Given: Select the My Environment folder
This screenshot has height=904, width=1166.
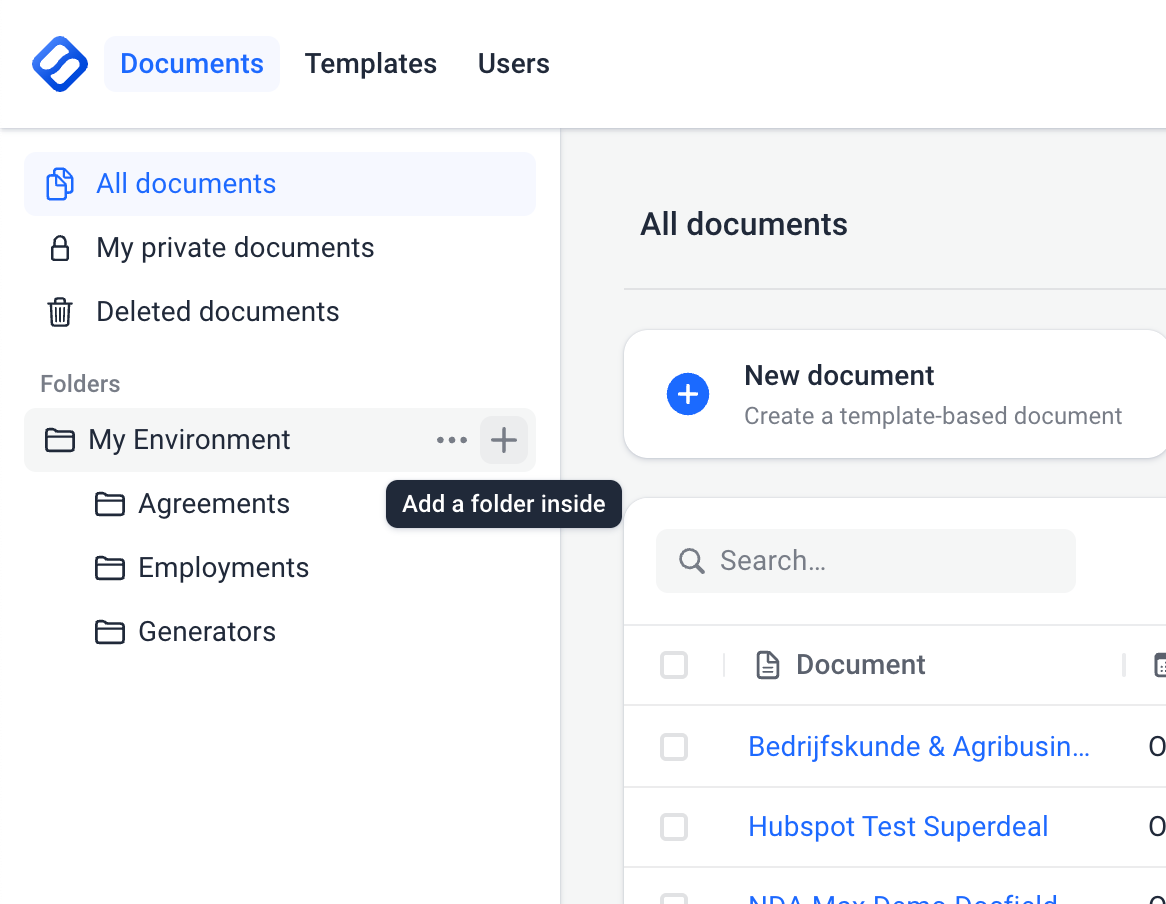Looking at the screenshot, I should [x=280, y=439].
